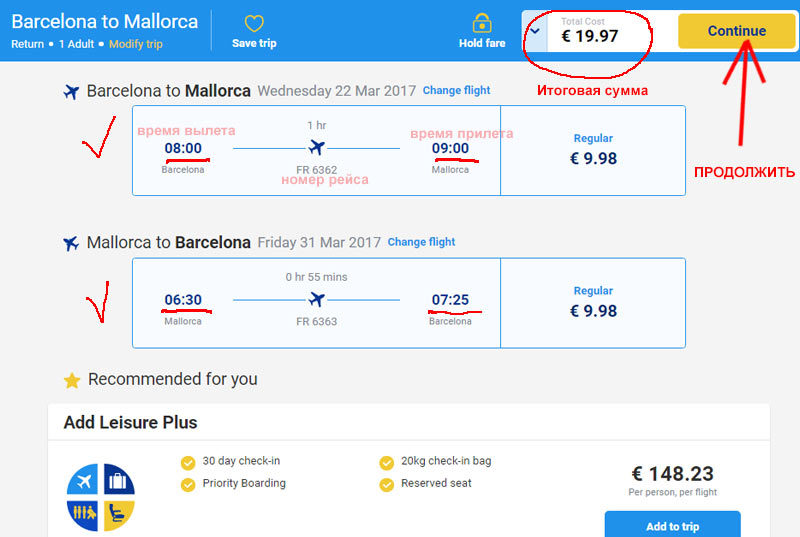This screenshot has width=800, height=537.
Task: Click the 30 day check-in checkmark
Action: (x=188, y=462)
